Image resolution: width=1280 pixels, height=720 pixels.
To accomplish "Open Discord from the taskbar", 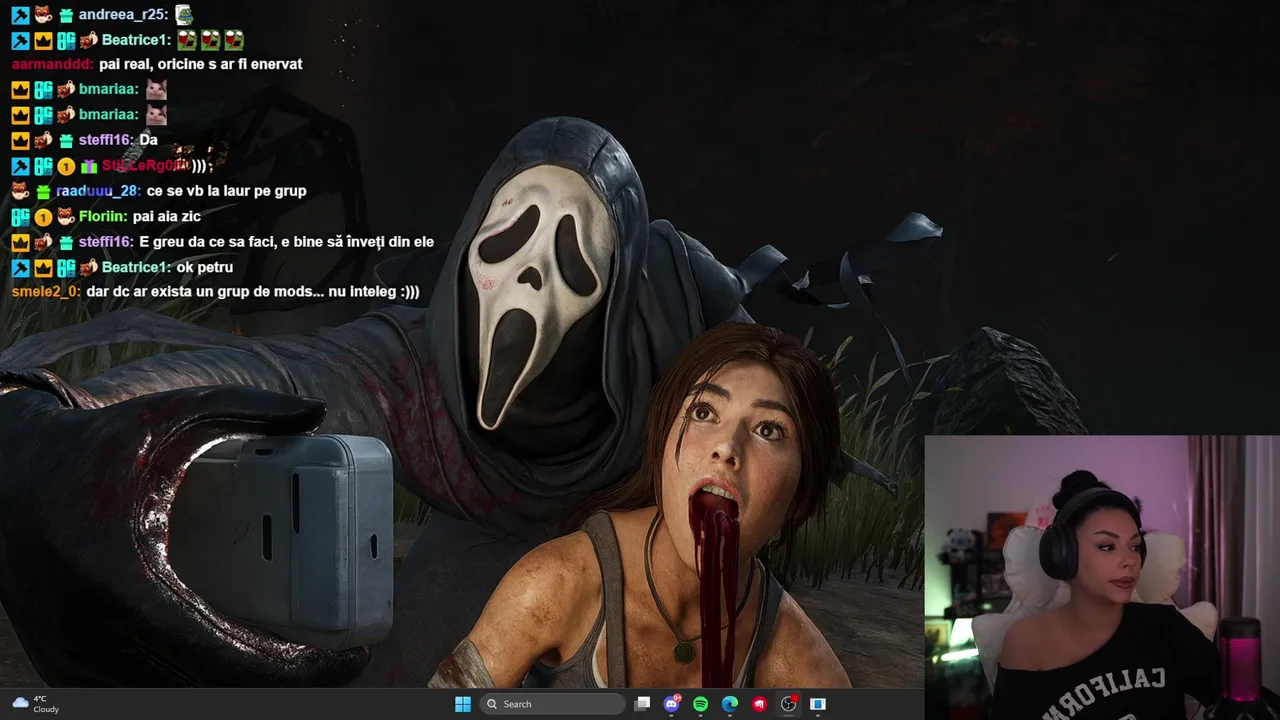I will 672,704.
